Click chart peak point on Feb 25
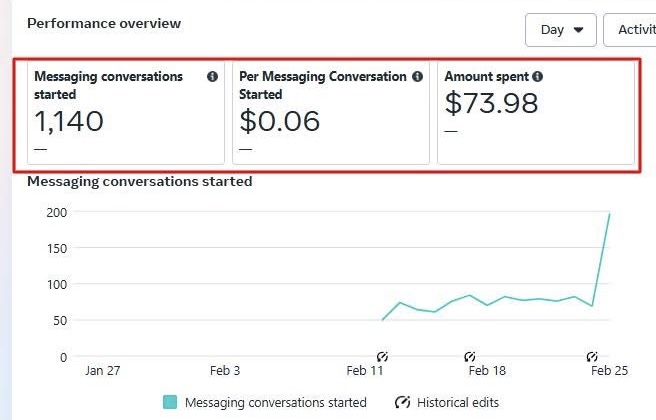 (x=609, y=214)
